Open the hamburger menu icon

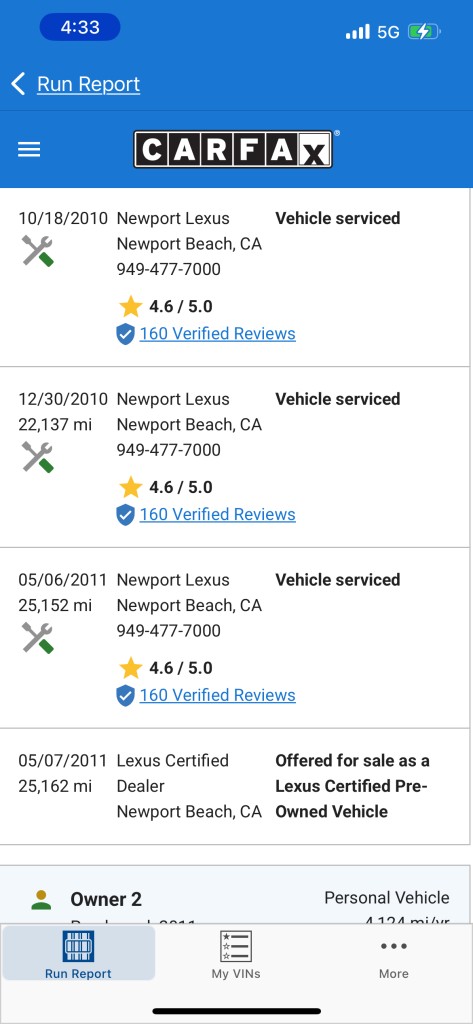click(x=29, y=150)
